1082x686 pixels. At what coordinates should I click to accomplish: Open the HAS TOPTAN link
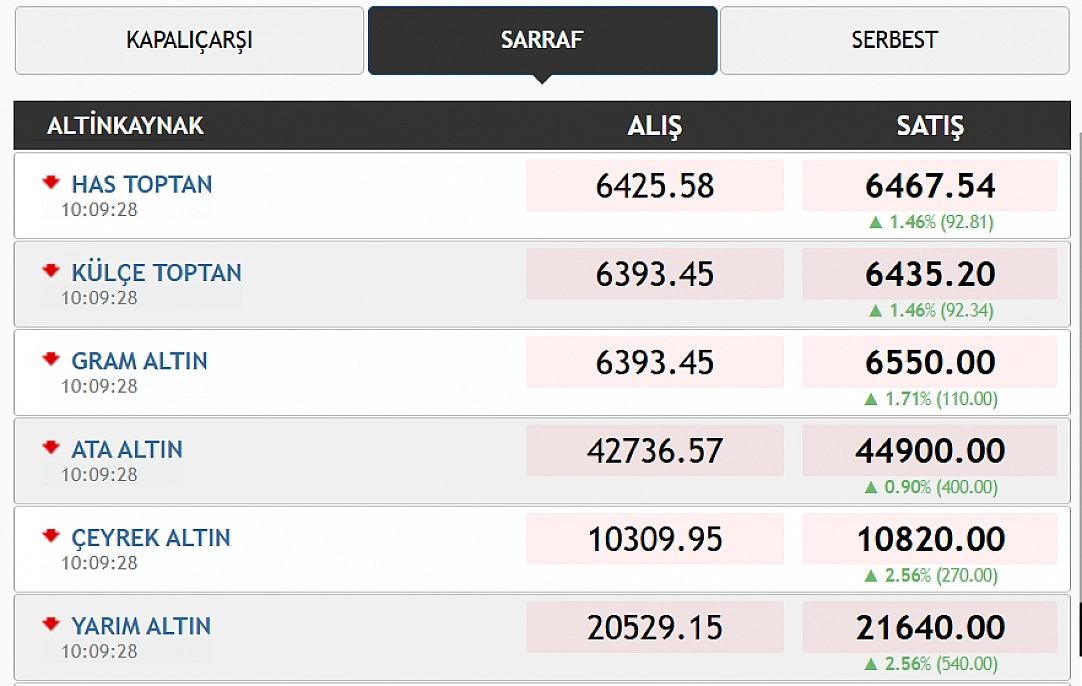(x=141, y=184)
